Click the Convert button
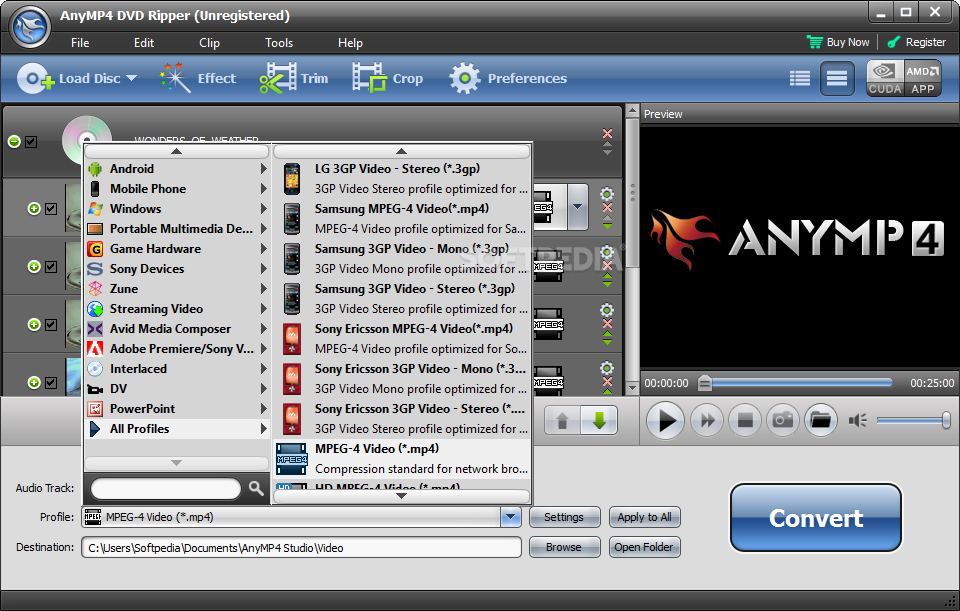Viewport: 960px width, 611px height. (816, 518)
